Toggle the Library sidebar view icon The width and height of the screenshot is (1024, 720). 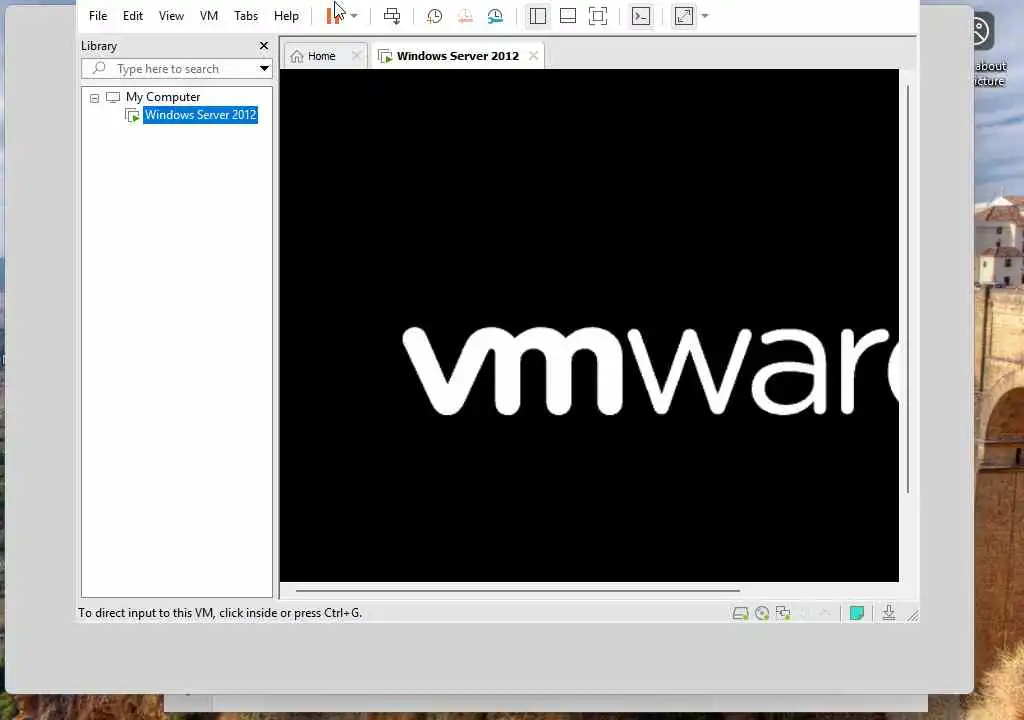pyautogui.click(x=537, y=16)
